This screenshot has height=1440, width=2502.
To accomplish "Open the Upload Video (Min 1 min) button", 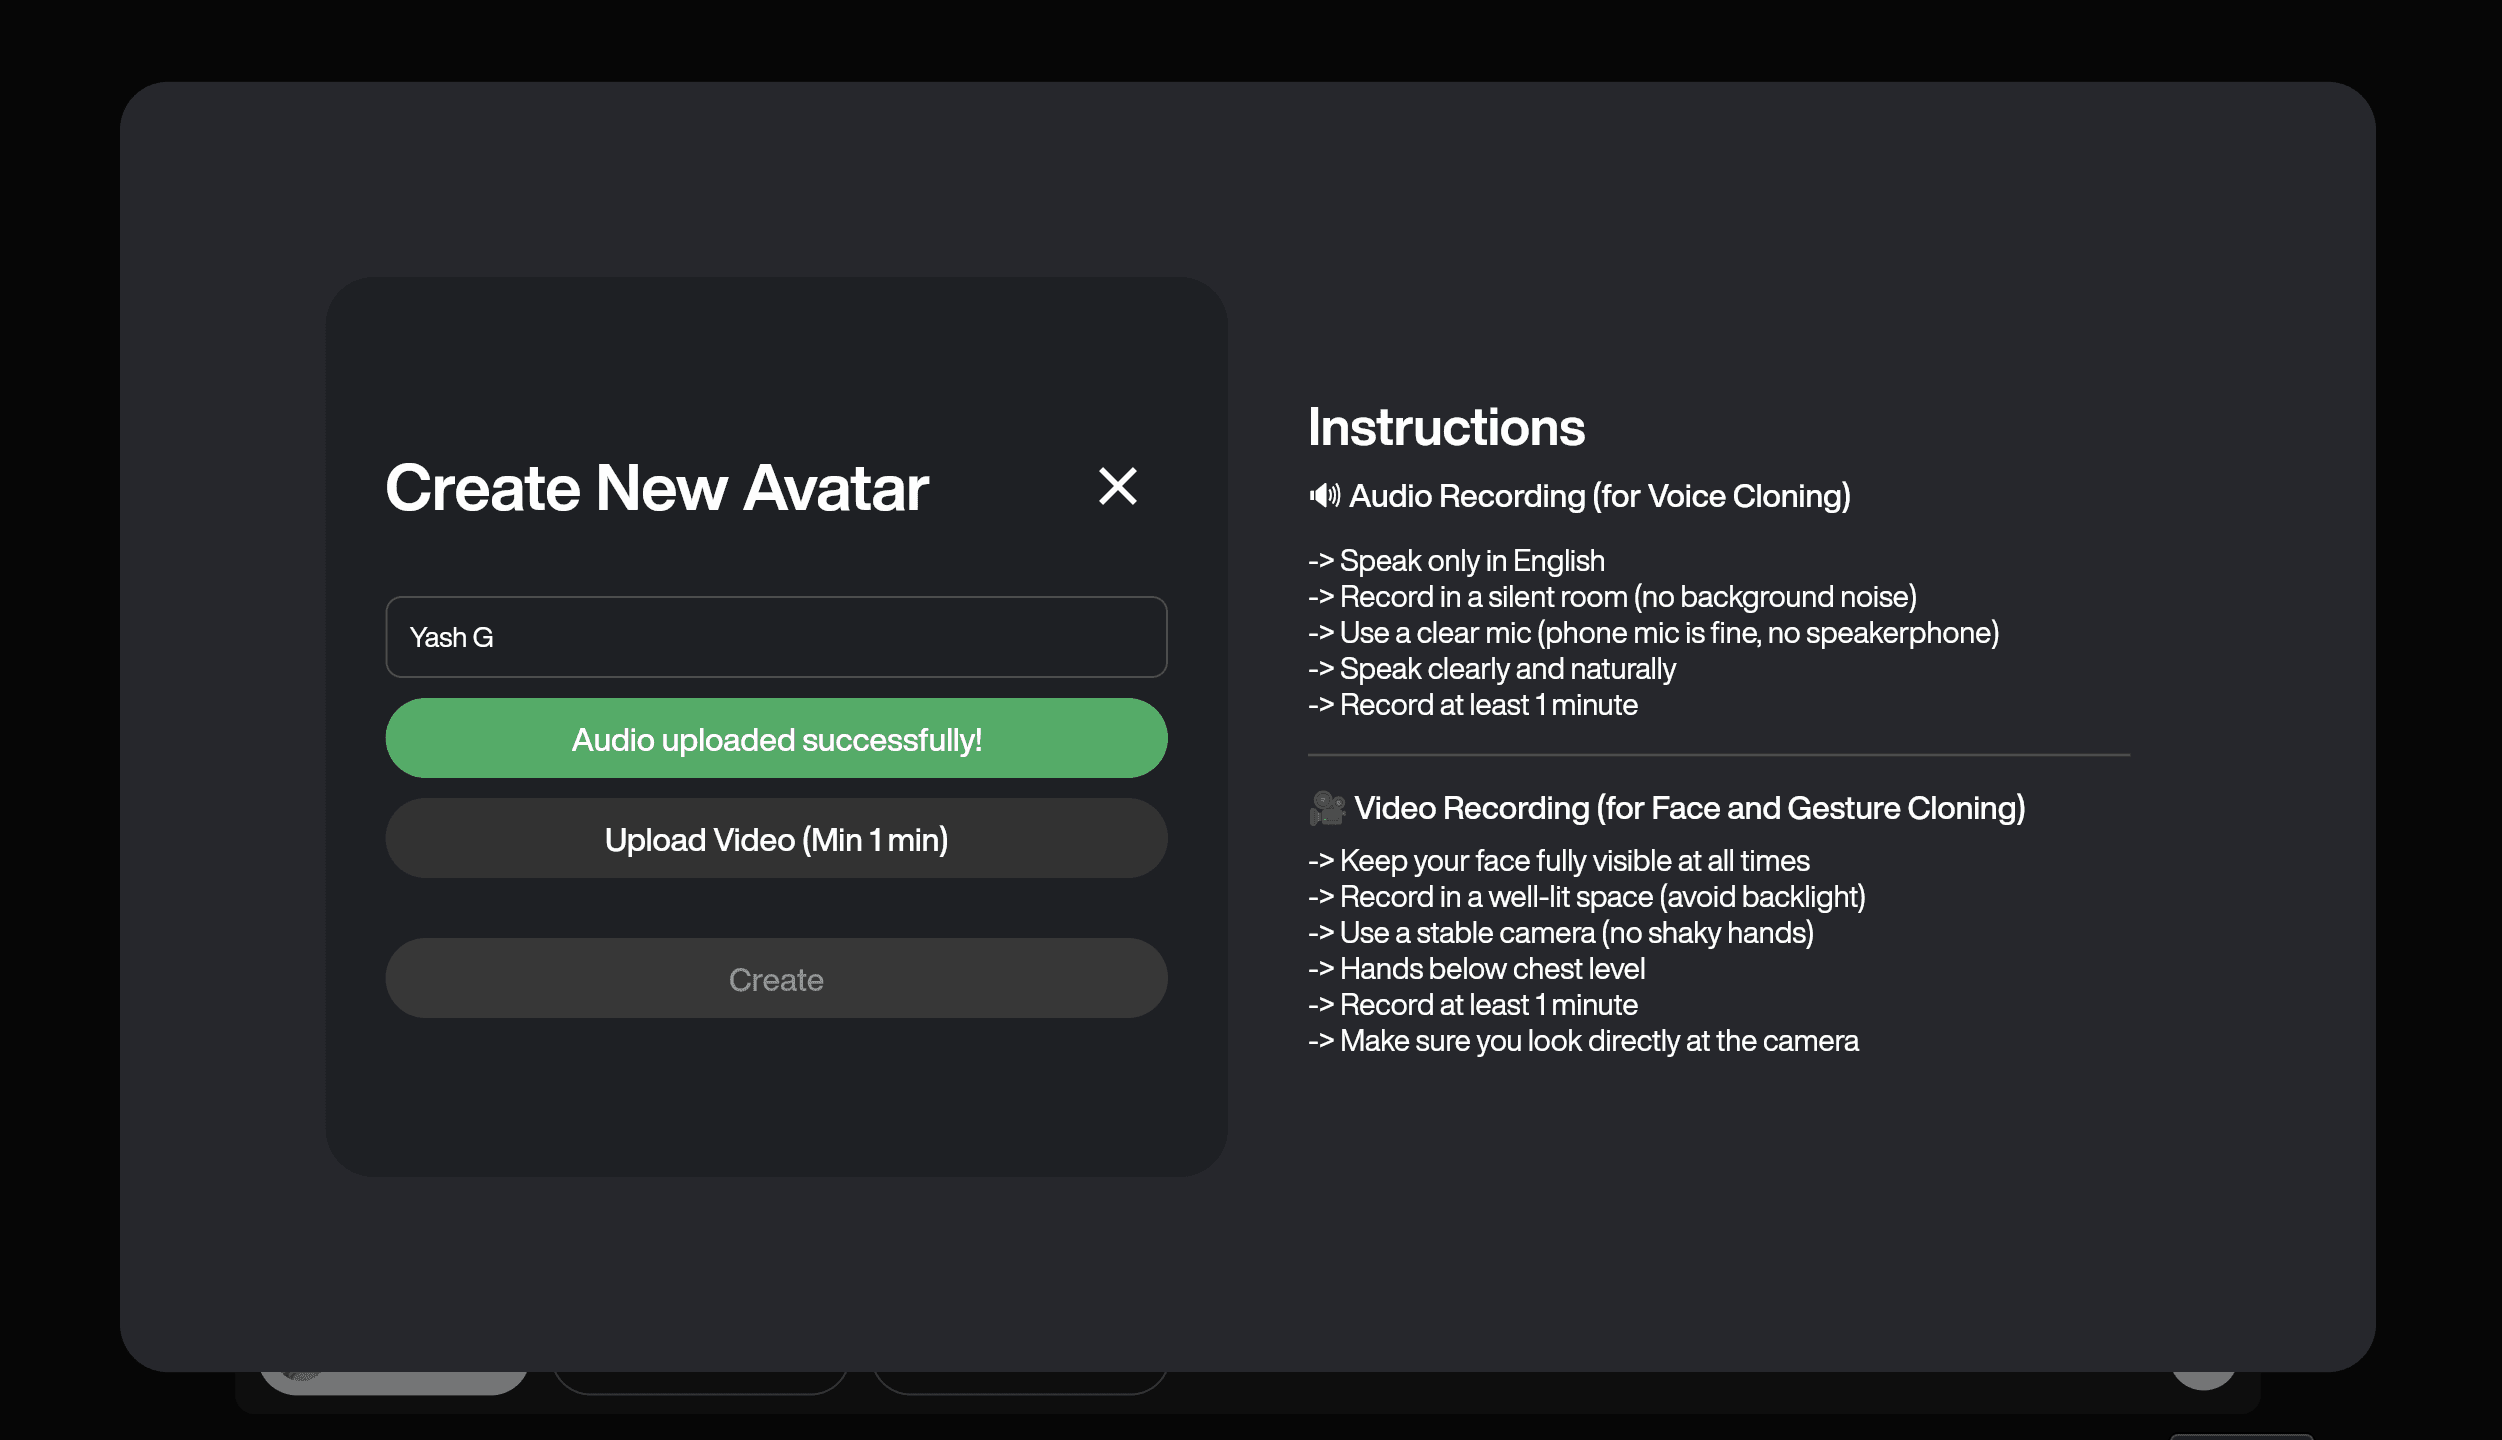I will [x=776, y=839].
